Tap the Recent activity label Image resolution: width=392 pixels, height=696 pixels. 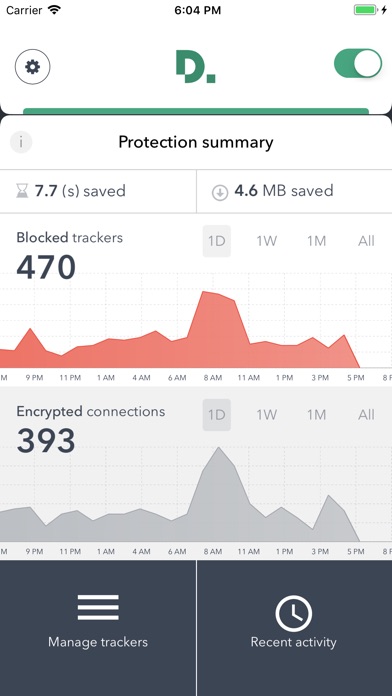click(293, 642)
